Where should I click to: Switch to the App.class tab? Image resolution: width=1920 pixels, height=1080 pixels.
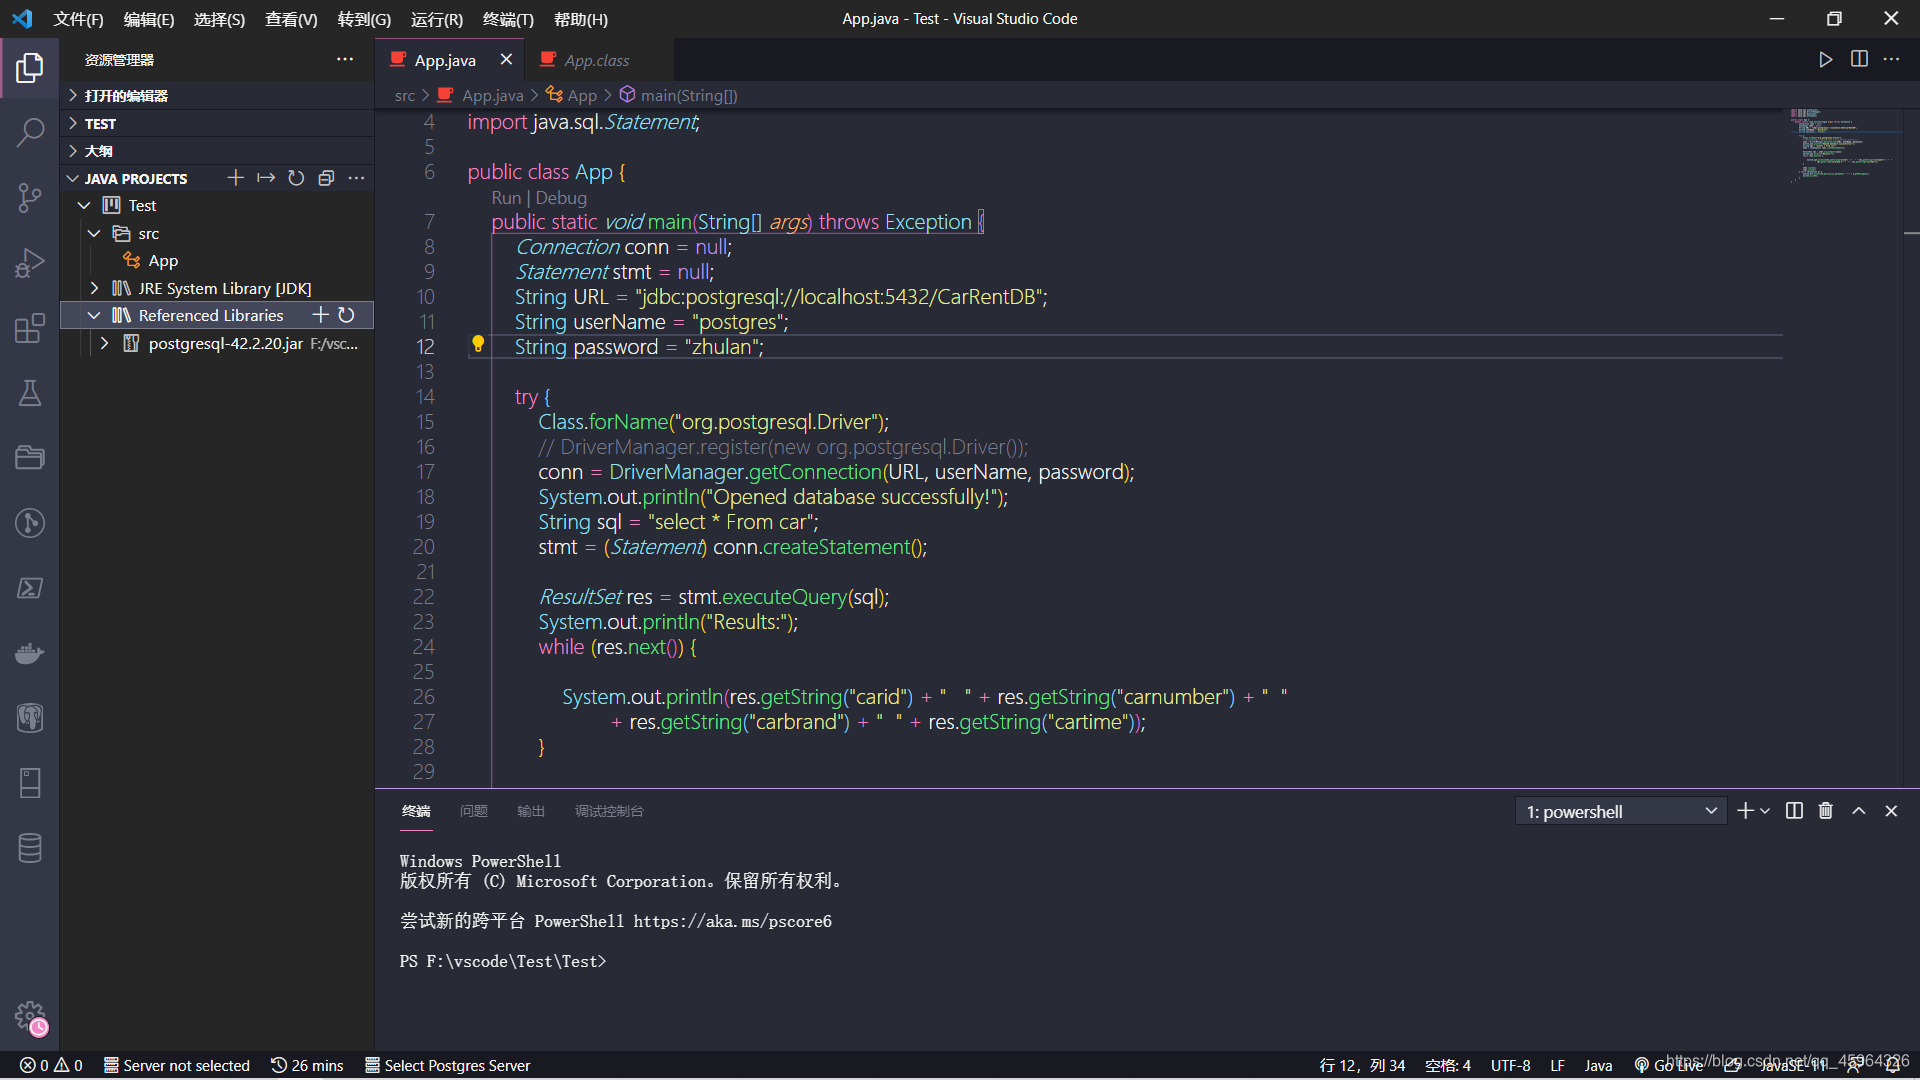[596, 60]
